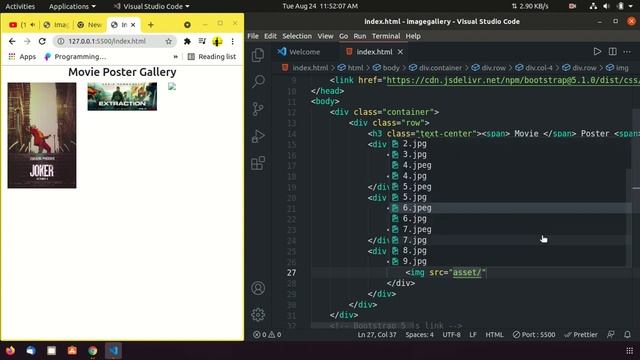
Task: Open the View menu
Action: [325, 36]
